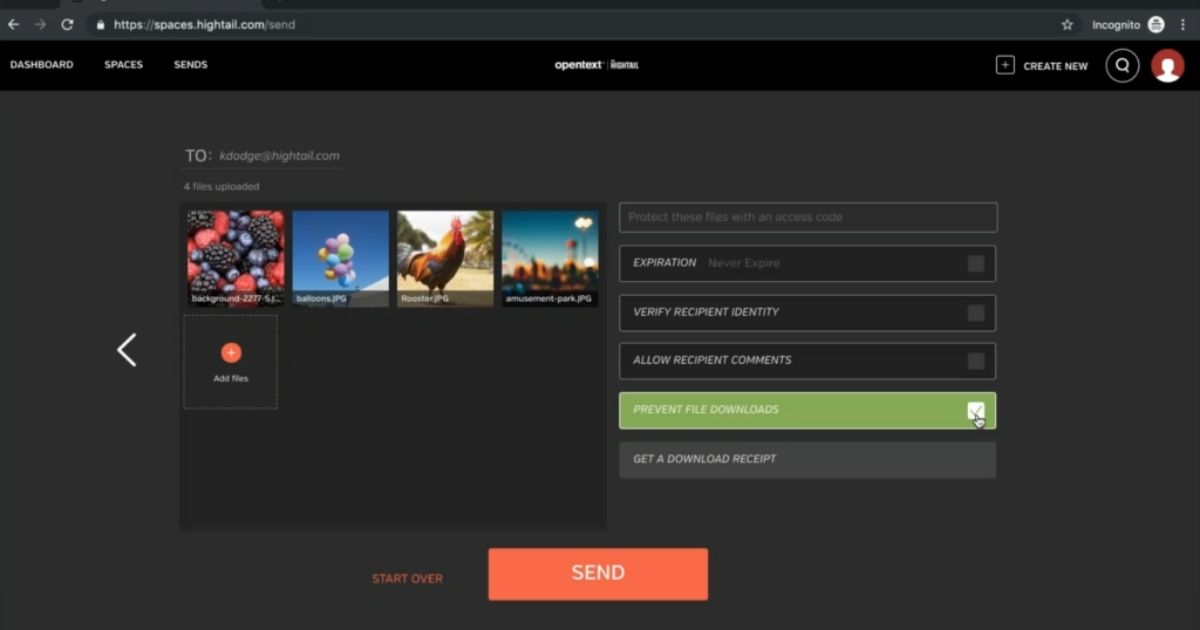Open the Sends menu item
The image size is (1200, 630).
pos(191,65)
